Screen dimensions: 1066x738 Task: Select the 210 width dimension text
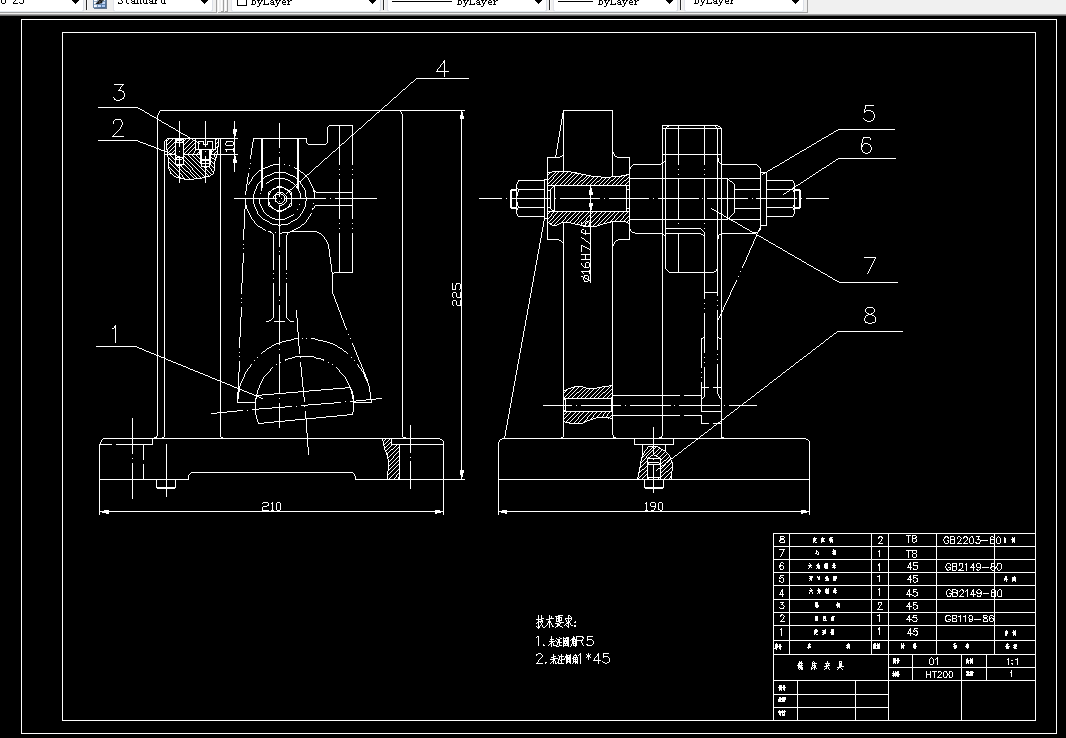tap(271, 506)
